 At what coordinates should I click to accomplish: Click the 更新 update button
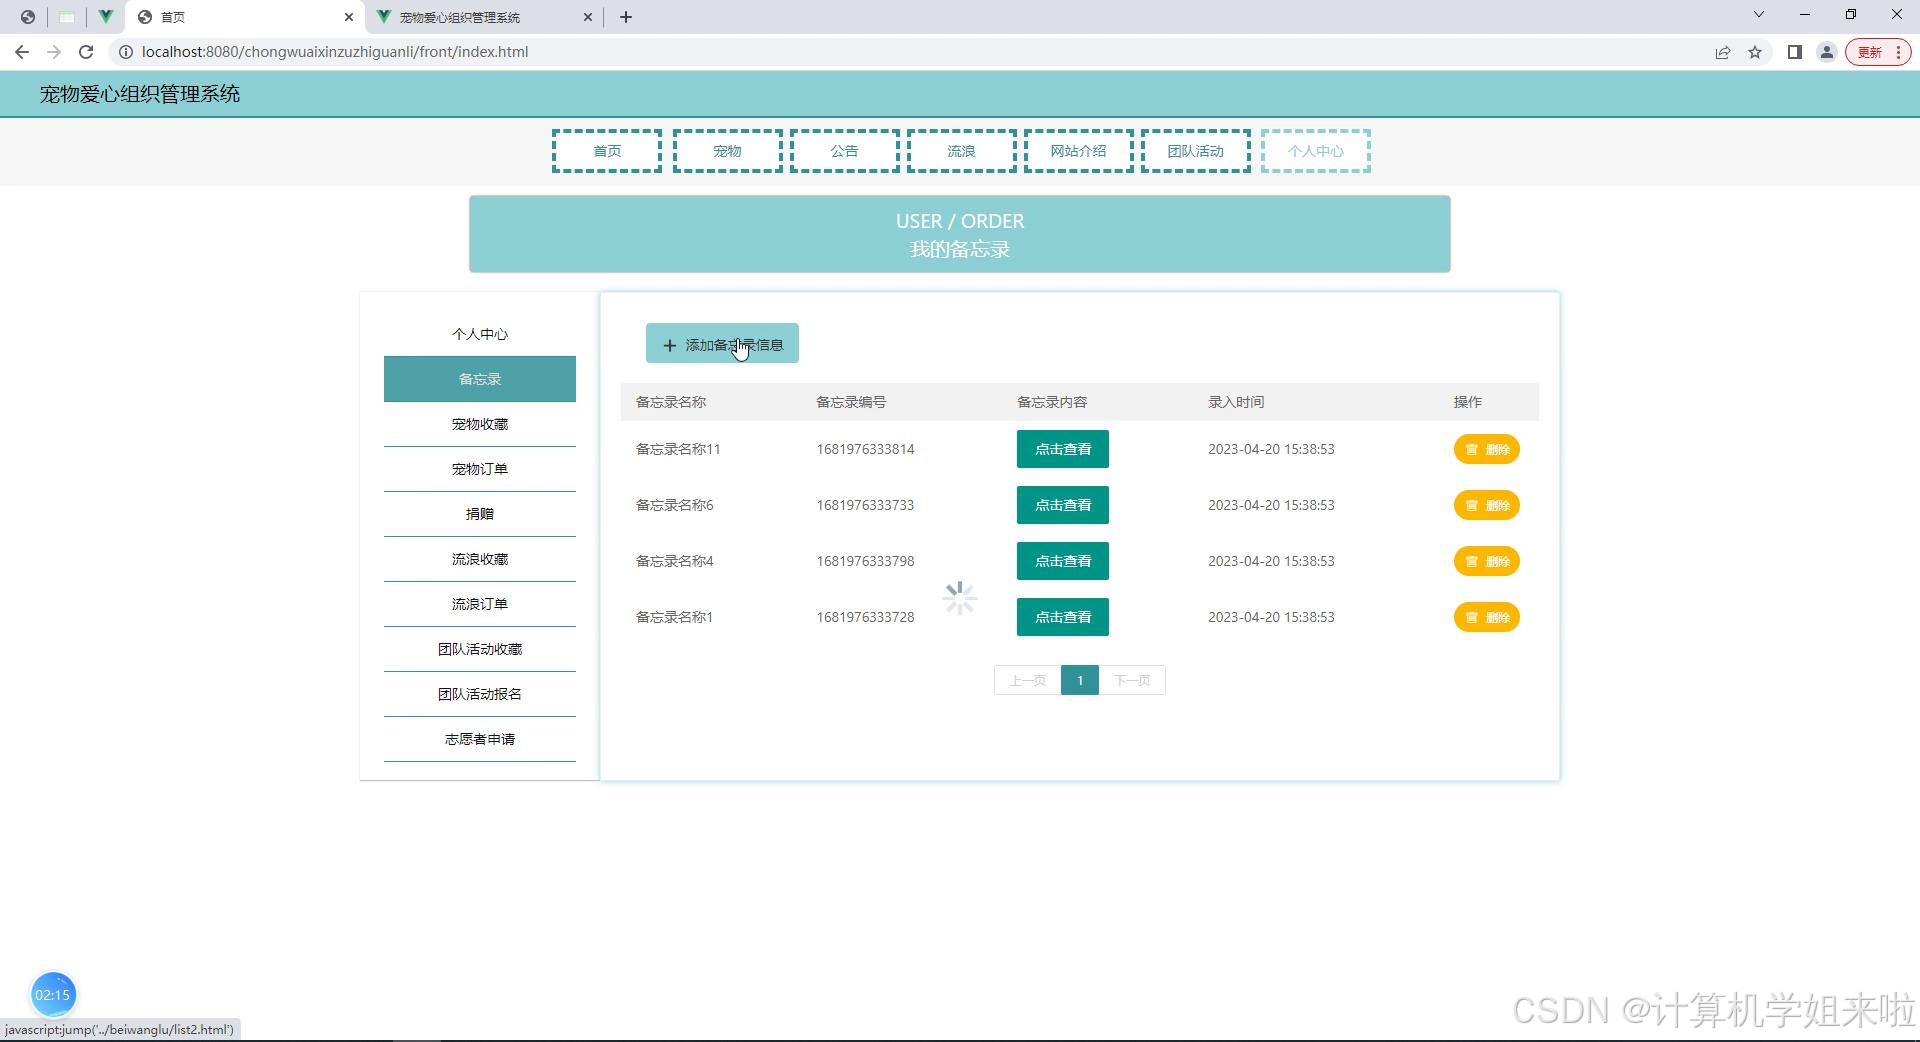[1879, 52]
